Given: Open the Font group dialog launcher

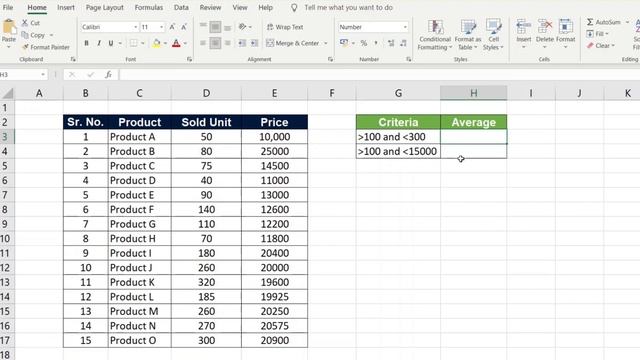Looking at the screenshot, I should [x=189, y=59].
